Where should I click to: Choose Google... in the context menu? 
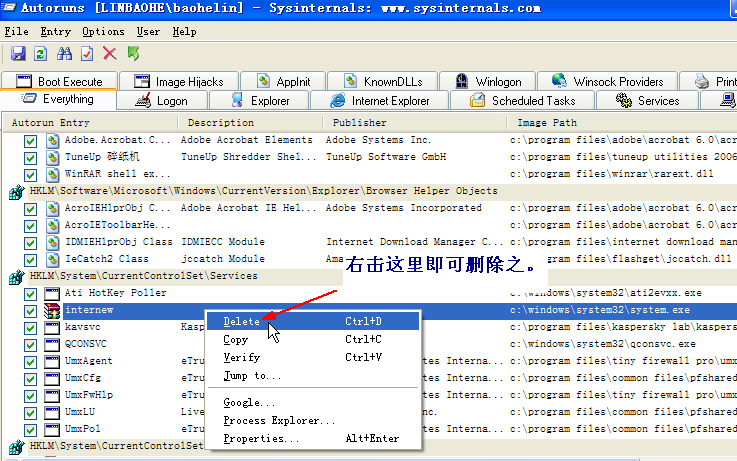[313, 403]
